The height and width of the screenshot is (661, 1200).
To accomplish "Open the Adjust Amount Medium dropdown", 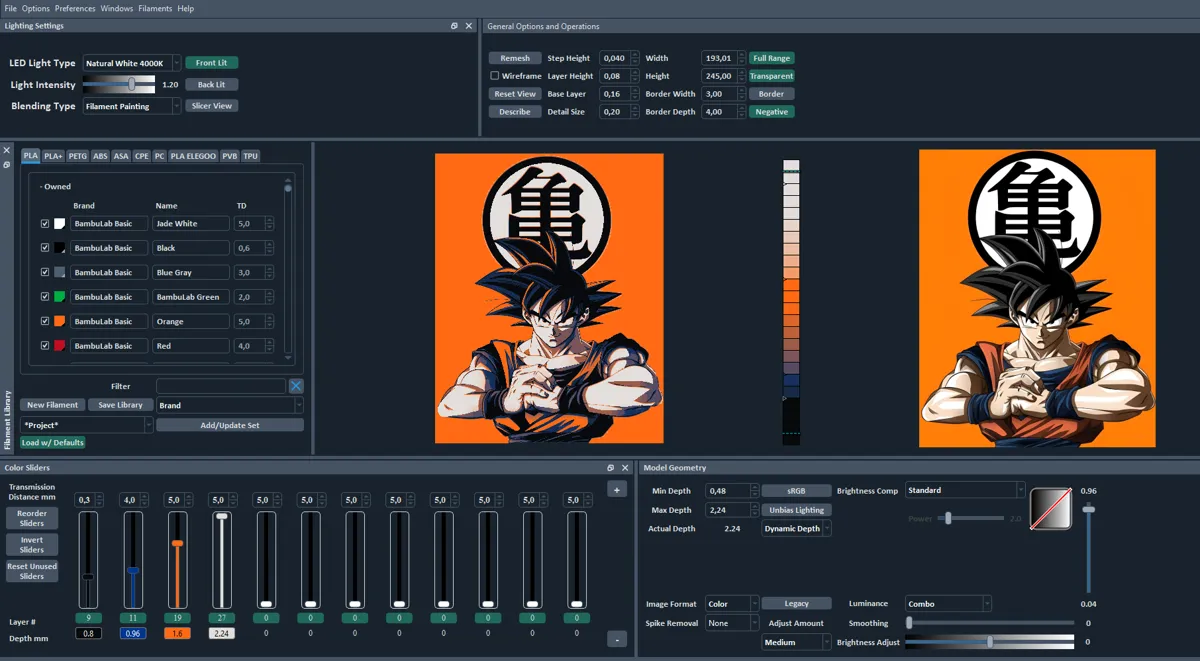I will (x=796, y=642).
